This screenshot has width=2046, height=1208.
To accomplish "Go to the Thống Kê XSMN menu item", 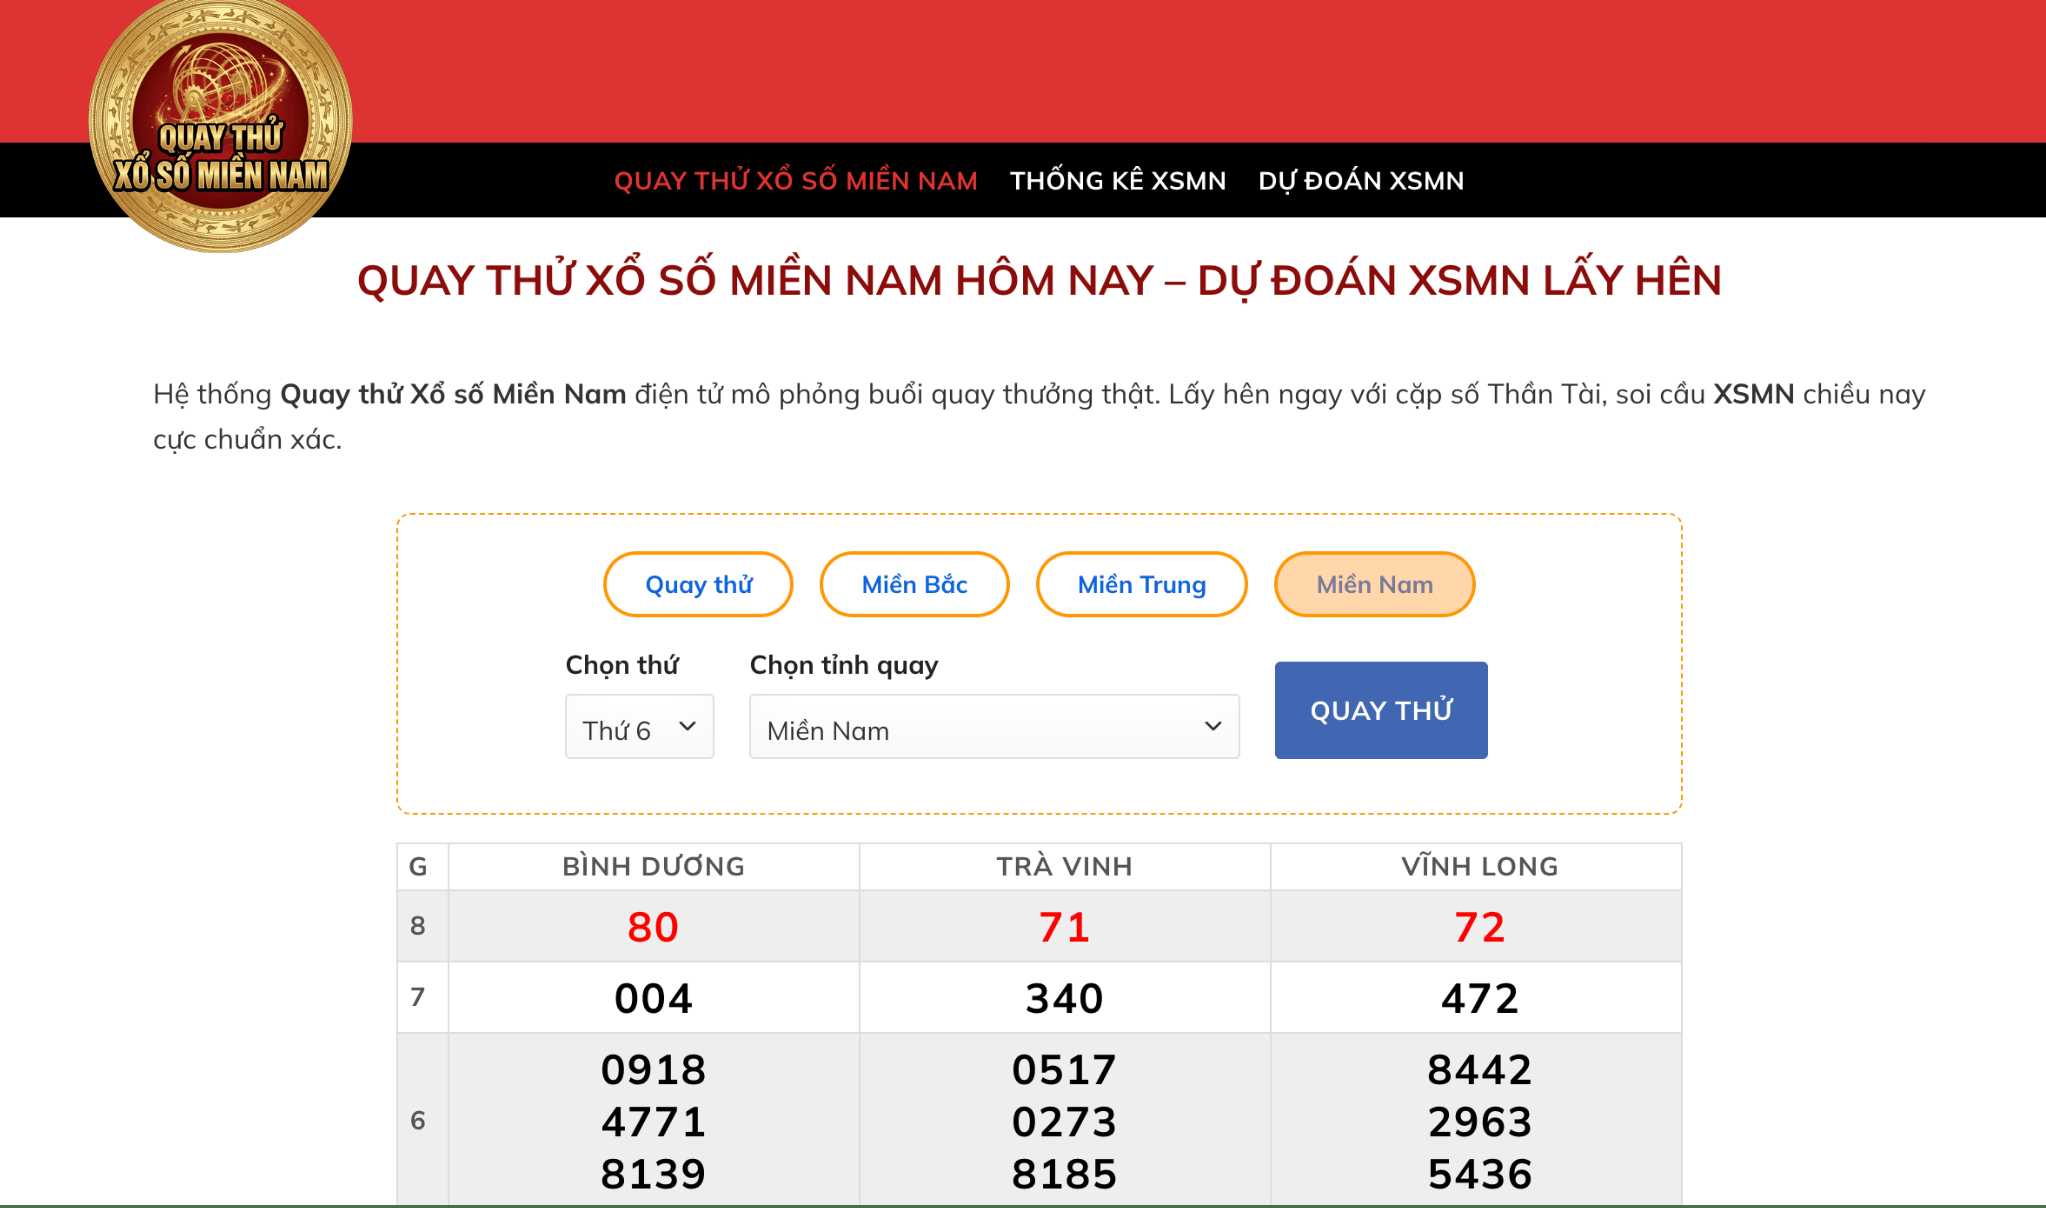I will pos(1117,181).
